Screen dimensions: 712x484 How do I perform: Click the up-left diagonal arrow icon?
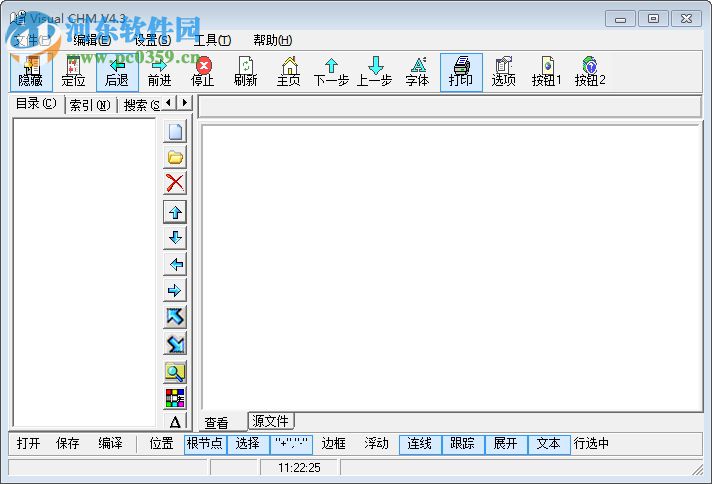point(175,317)
